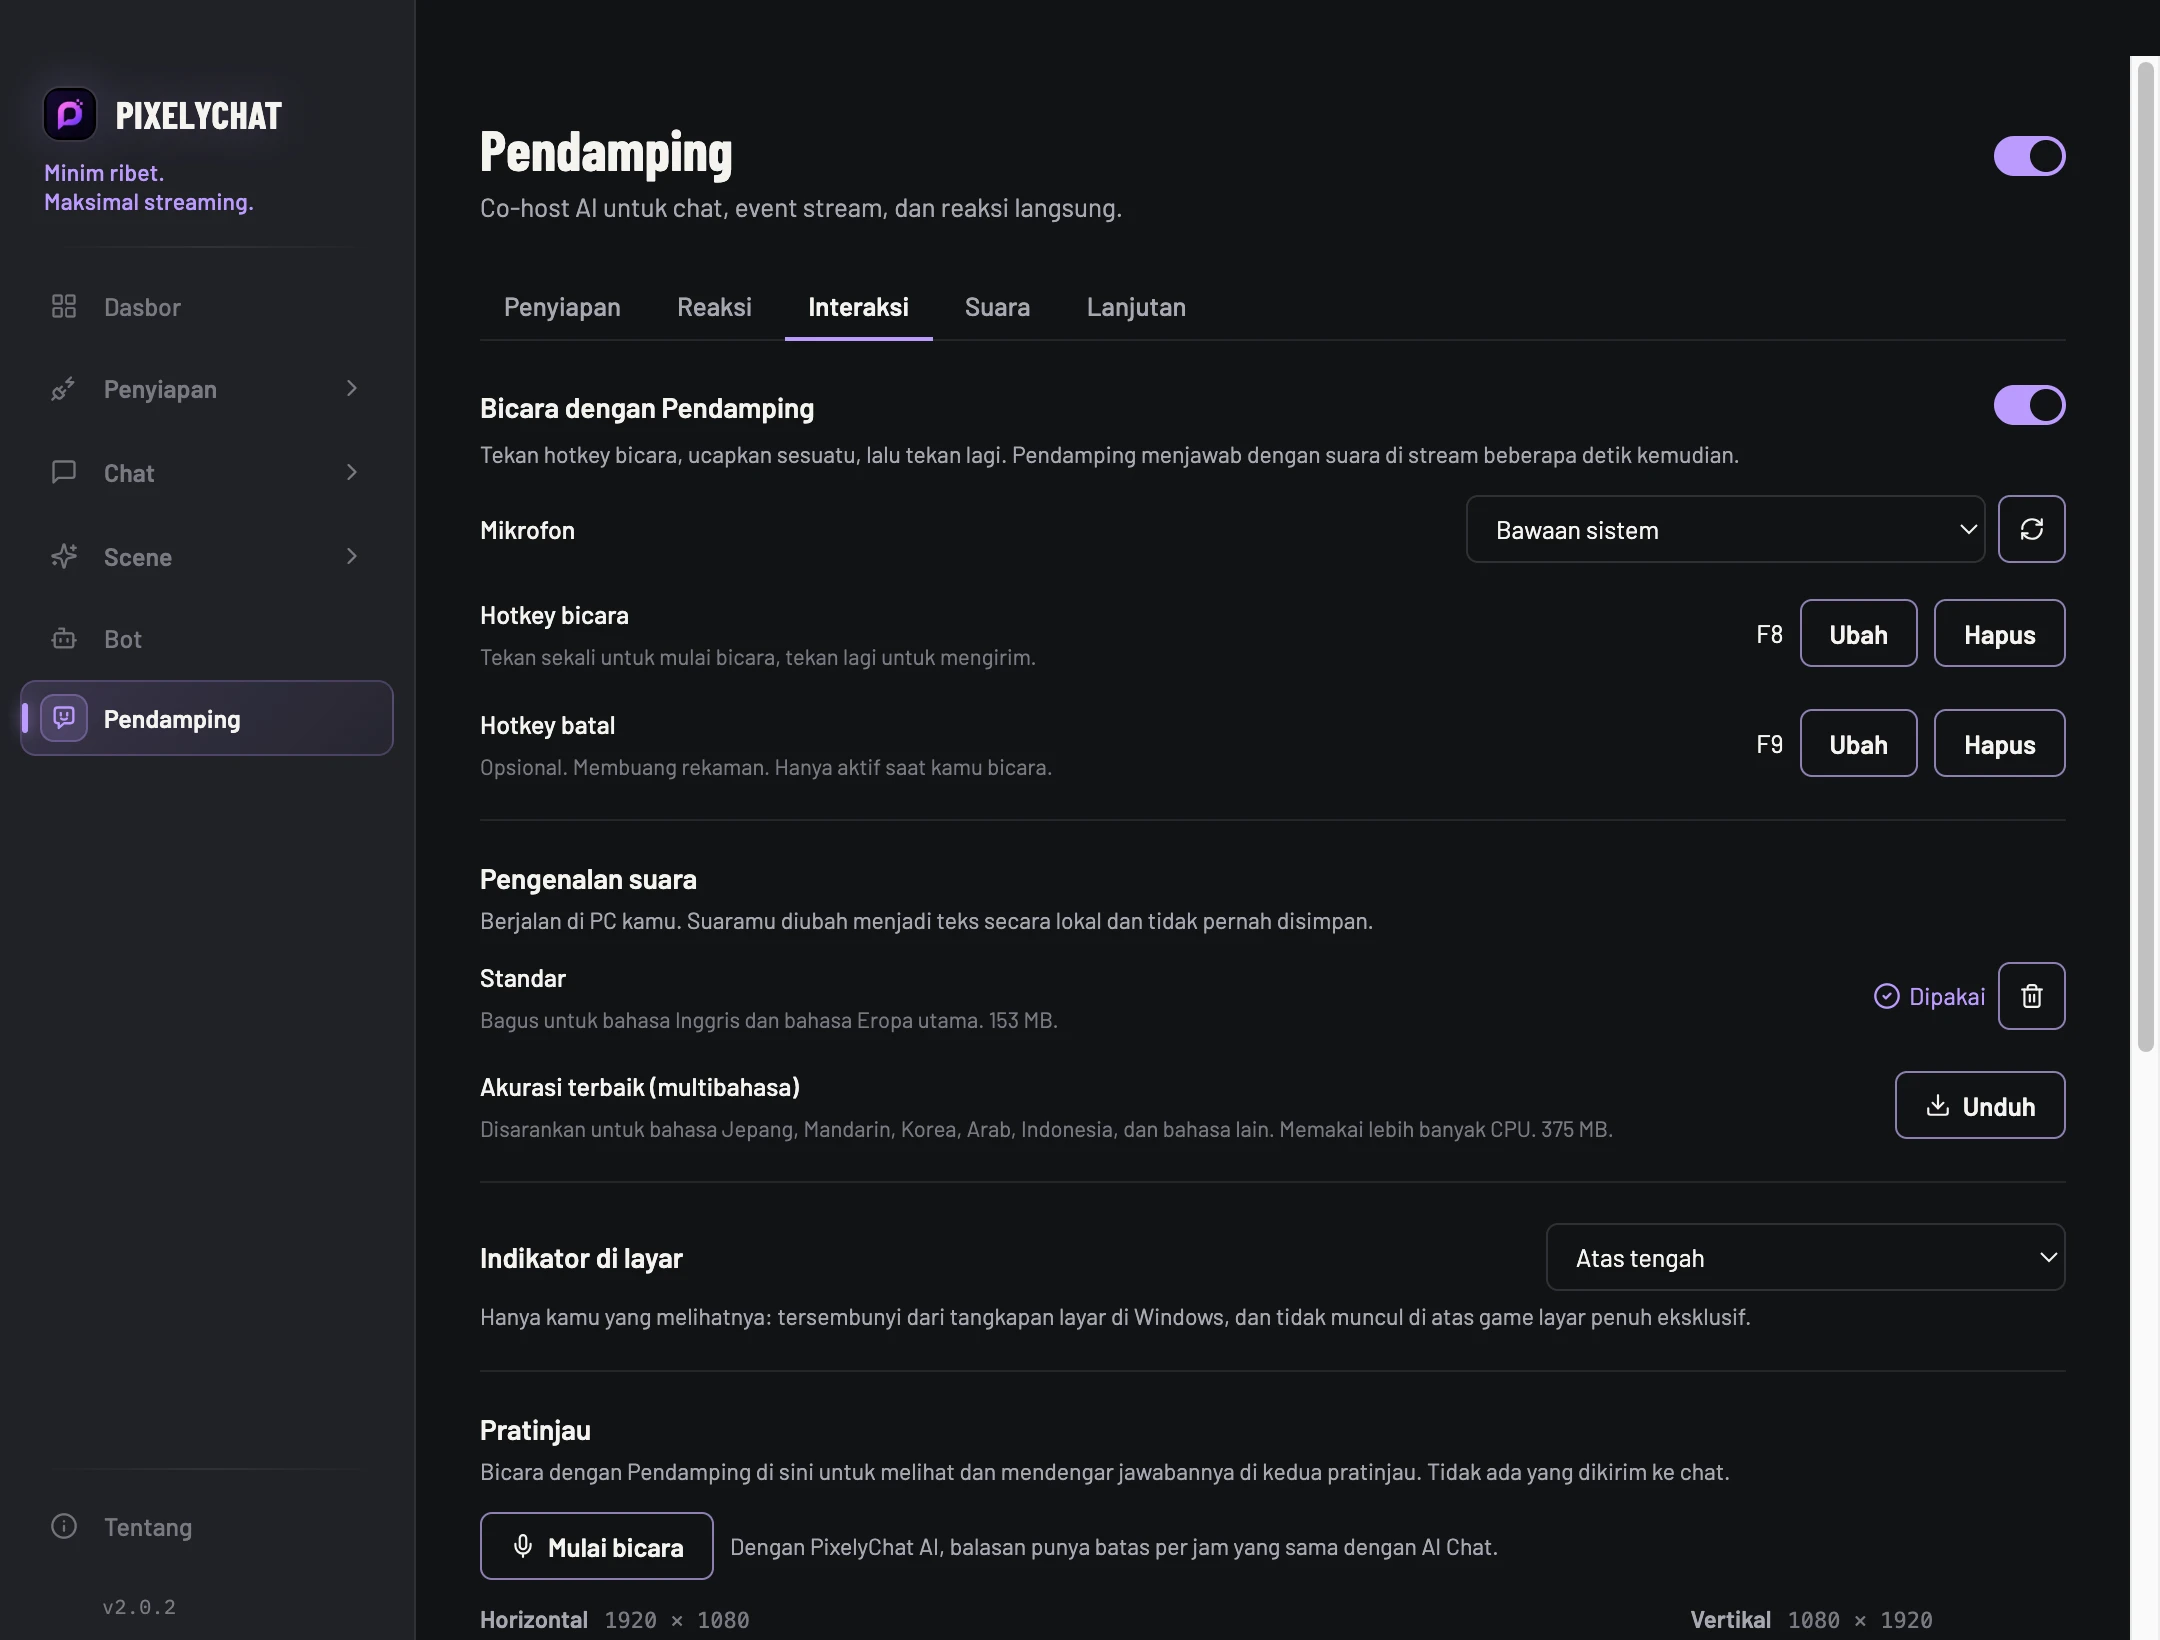Screen dimensions: 2160x1640
Task: Click the Akurasi terbaik (multibahasa) label
Action: [x=640, y=1087]
